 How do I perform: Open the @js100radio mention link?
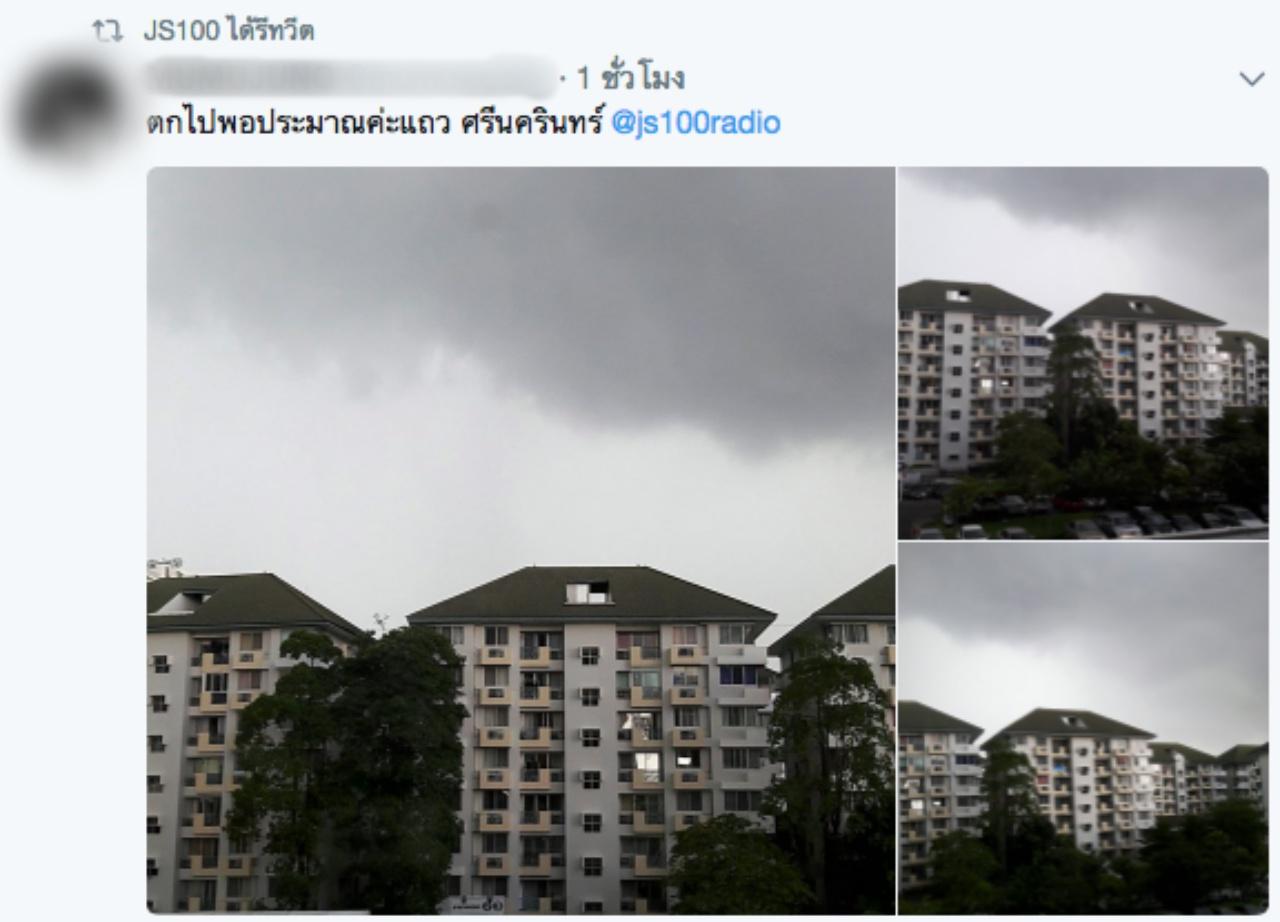[695, 123]
